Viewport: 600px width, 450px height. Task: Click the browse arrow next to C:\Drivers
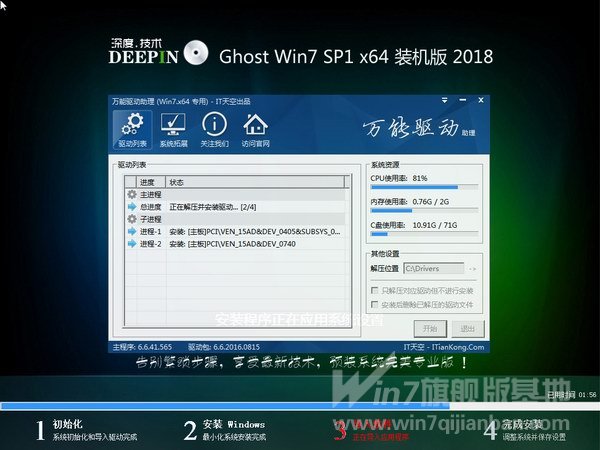(x=472, y=269)
